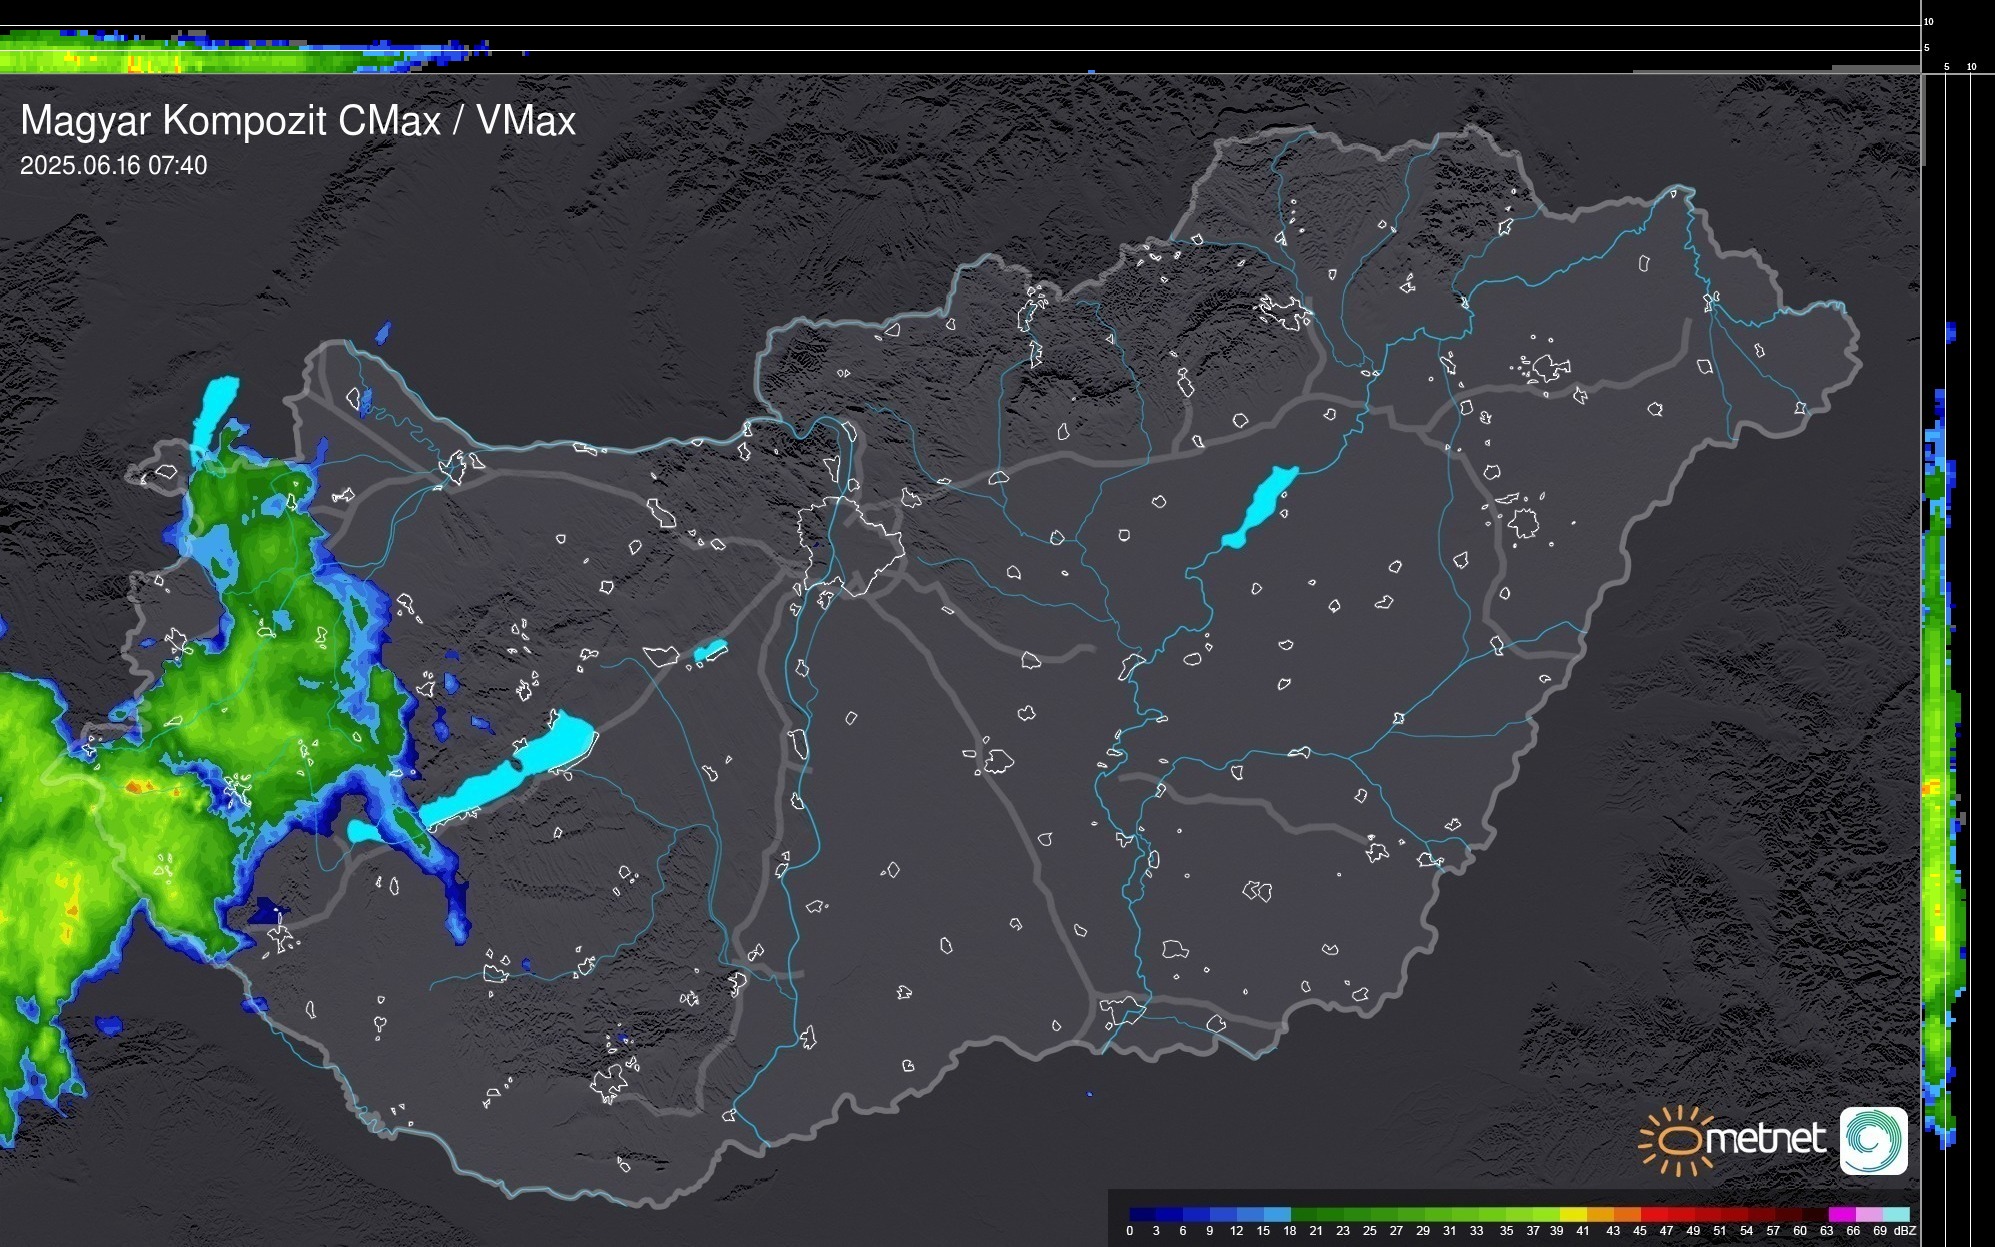Viewport: 1995px width, 1247px height.
Task: Click the metnet wordmark text
Action: [1765, 1139]
